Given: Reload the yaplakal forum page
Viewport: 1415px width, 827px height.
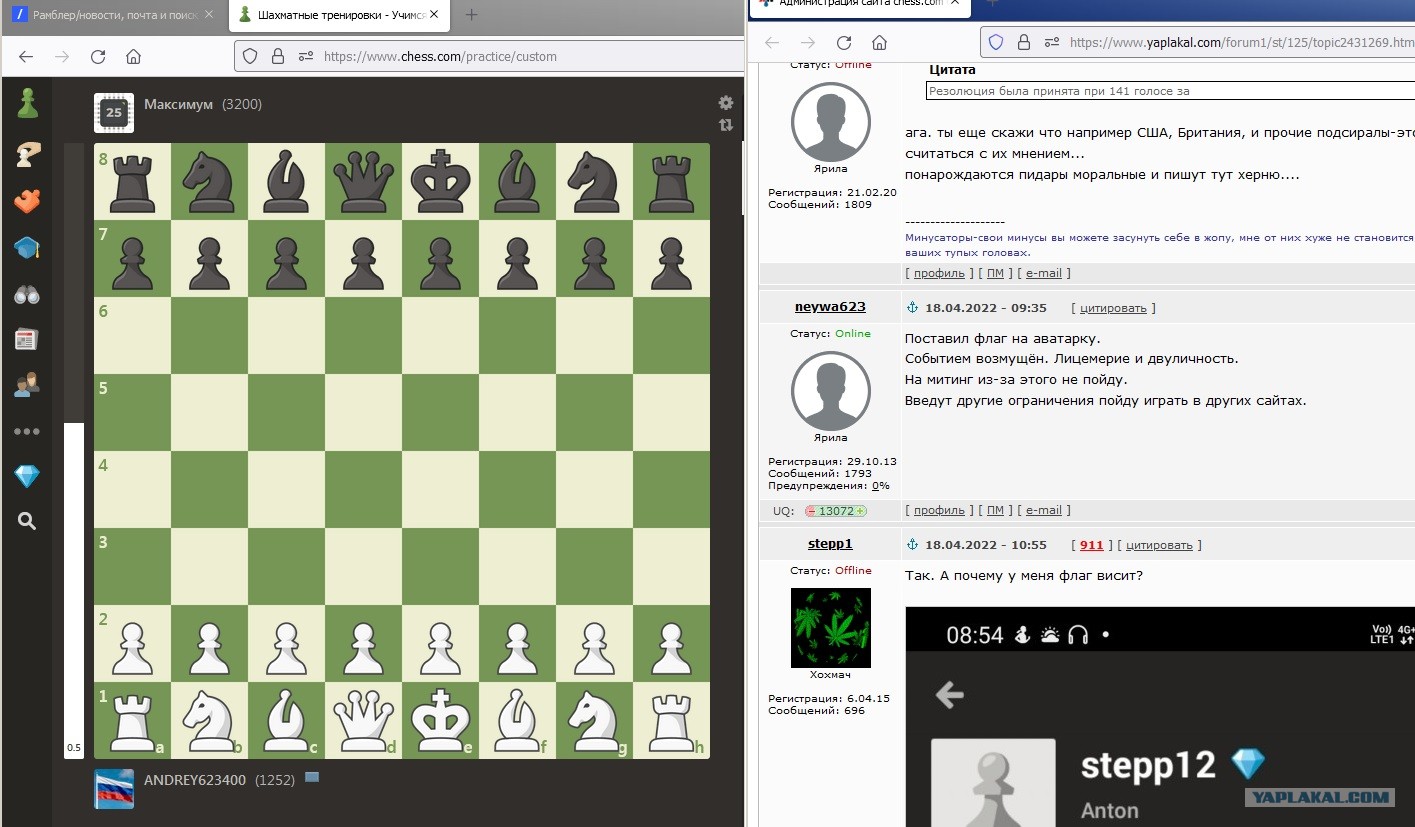Looking at the screenshot, I should click(x=844, y=42).
